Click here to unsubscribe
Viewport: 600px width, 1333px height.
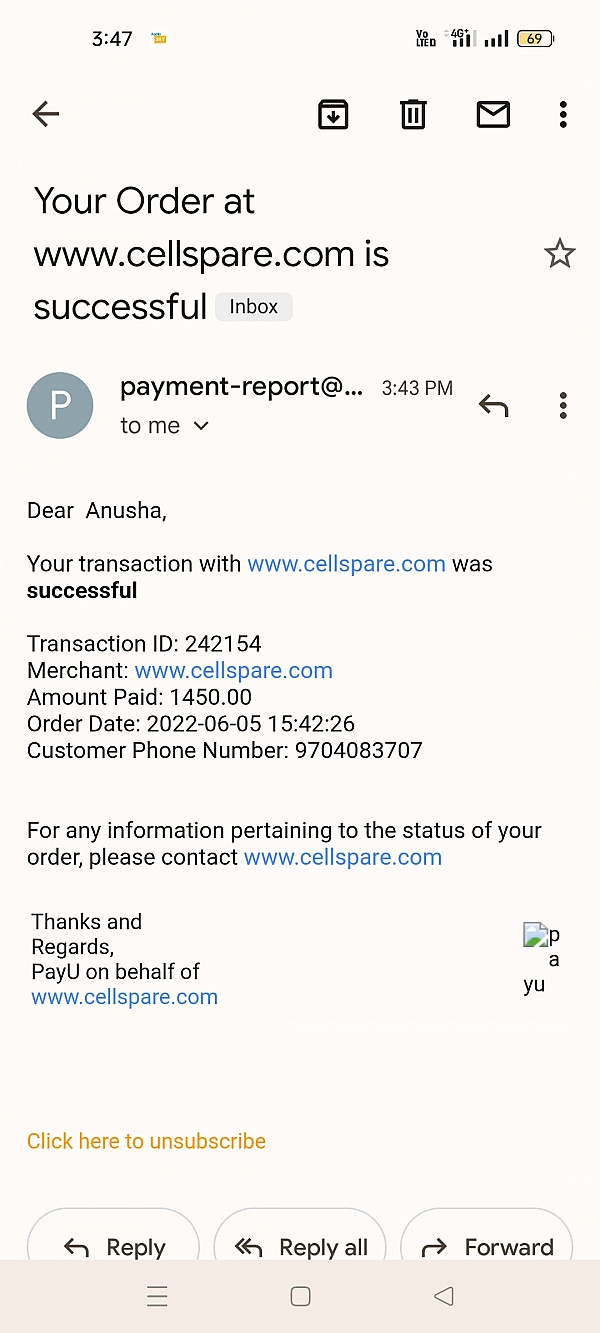click(146, 1141)
